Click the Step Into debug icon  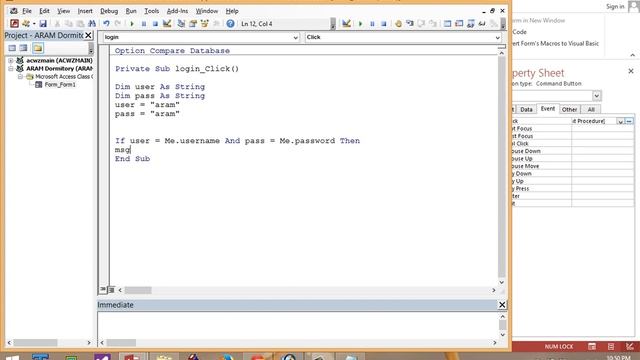[409, 24]
